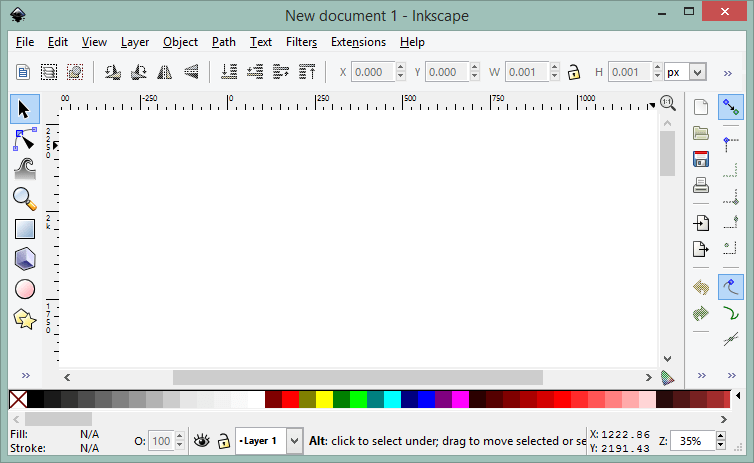Image resolution: width=754 pixels, height=463 pixels.
Task: Click the Print document icon
Action: point(701,185)
